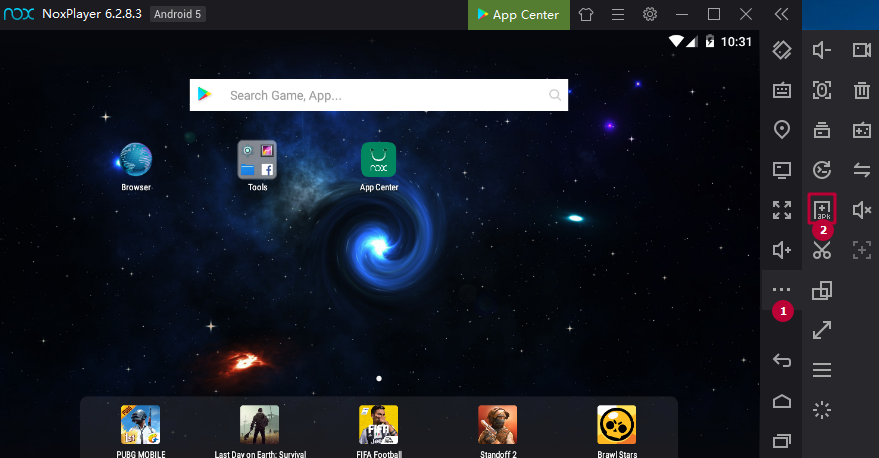The image size is (879, 458).
Task: Increase volume with speaker plus icon
Action: (781, 249)
